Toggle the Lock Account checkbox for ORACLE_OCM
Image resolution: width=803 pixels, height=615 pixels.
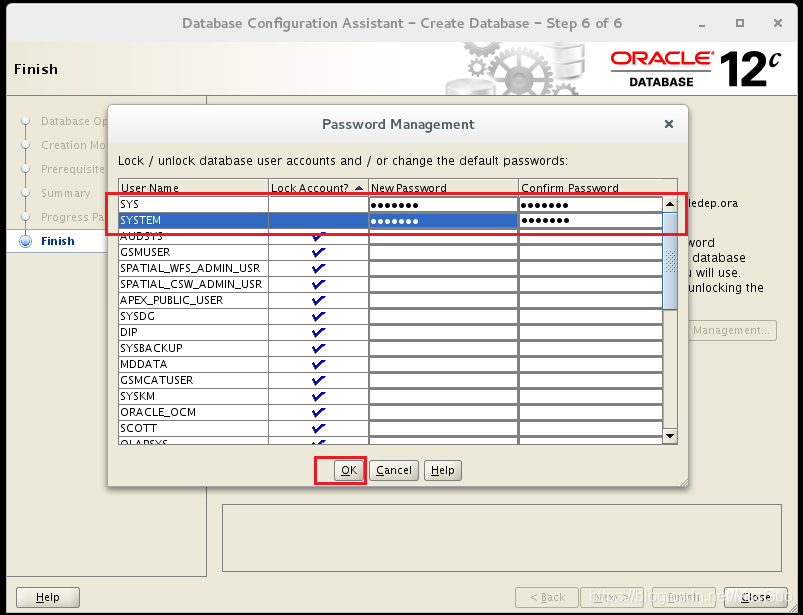tap(318, 411)
